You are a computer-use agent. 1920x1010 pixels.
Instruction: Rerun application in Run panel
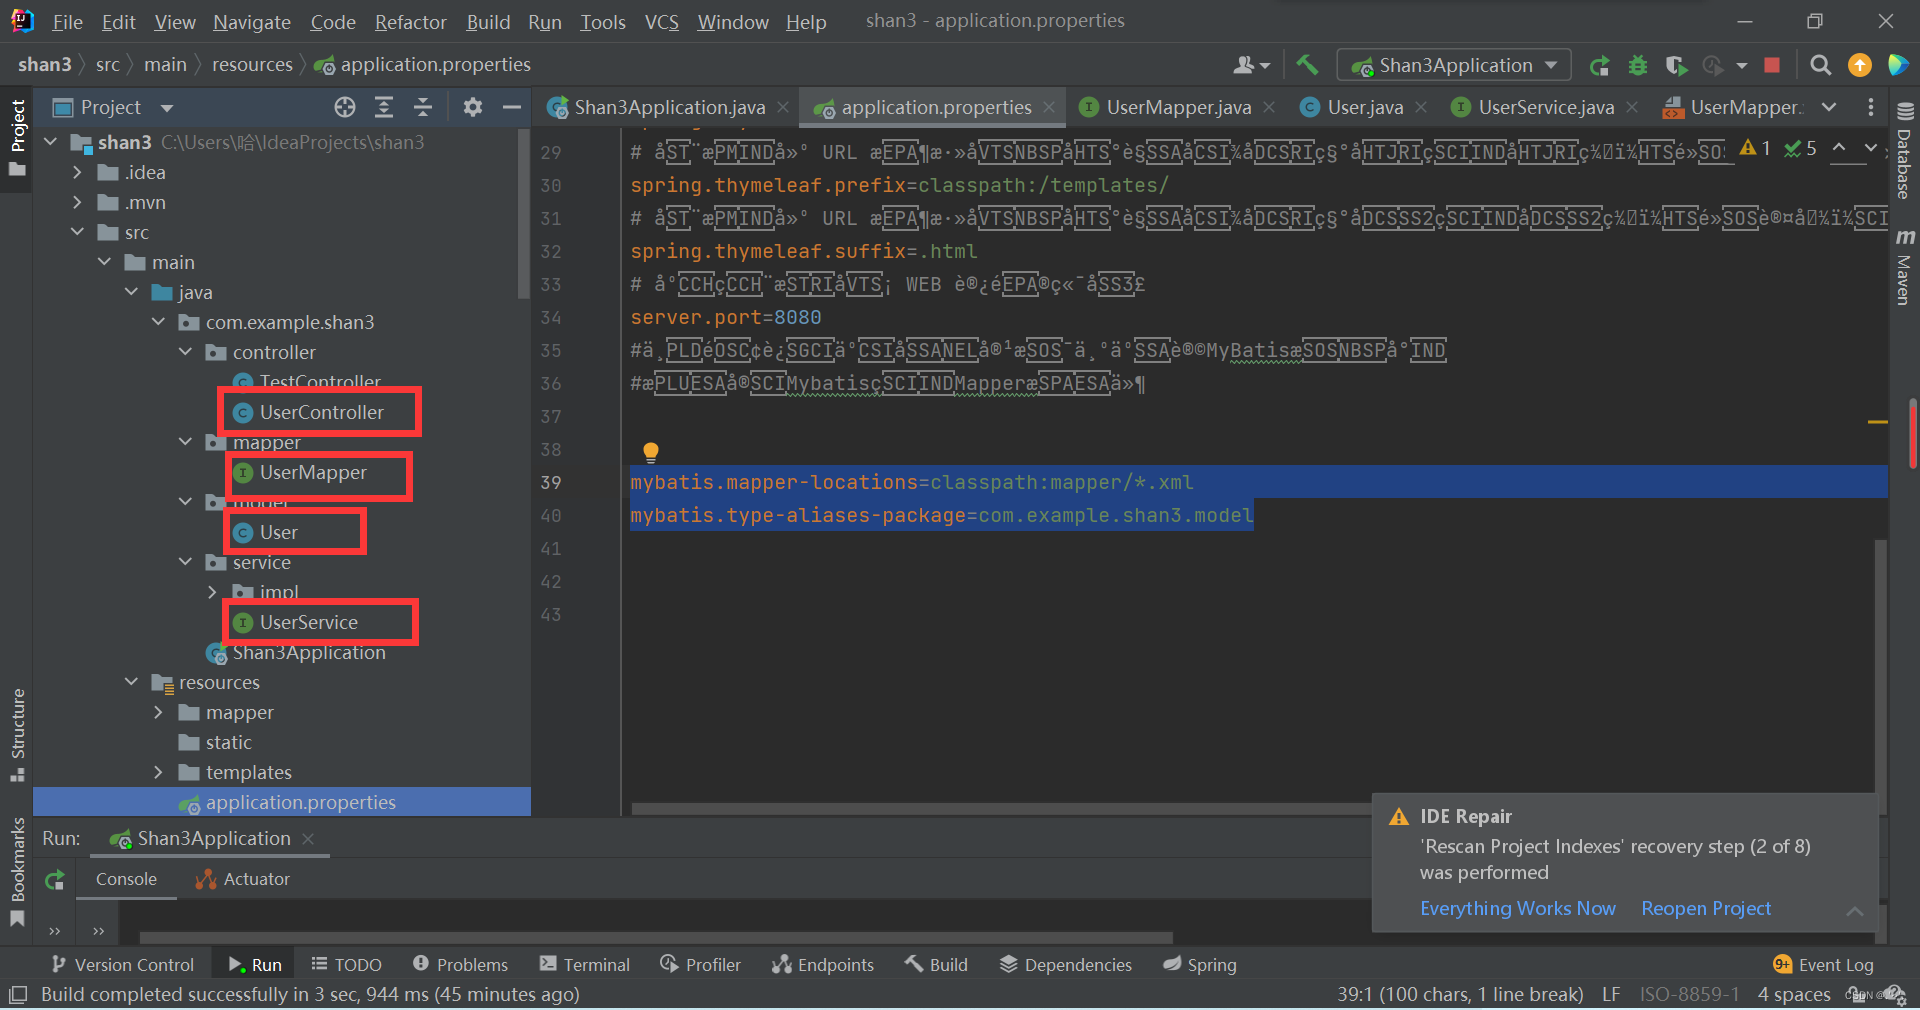tap(55, 880)
